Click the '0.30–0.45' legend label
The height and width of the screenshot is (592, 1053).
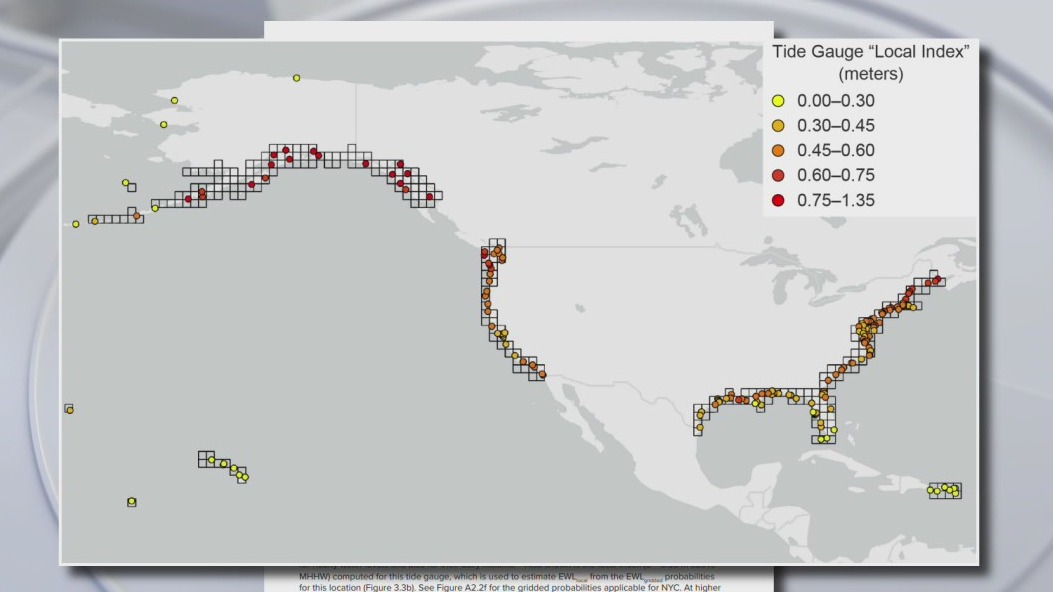835,126
